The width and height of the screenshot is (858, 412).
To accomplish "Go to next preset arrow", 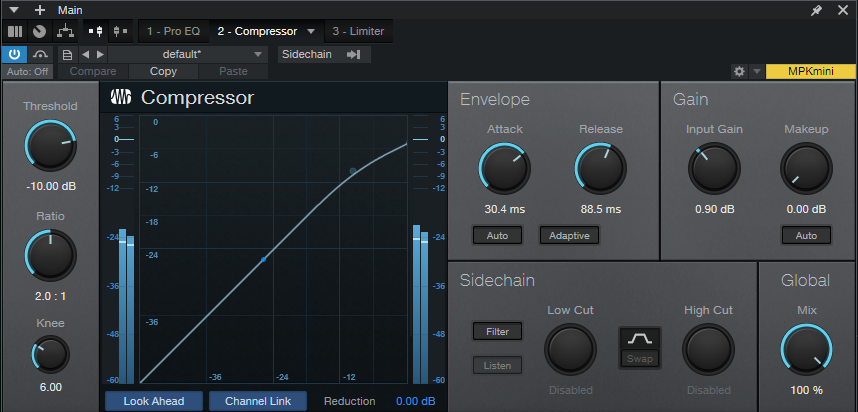I will [100, 54].
